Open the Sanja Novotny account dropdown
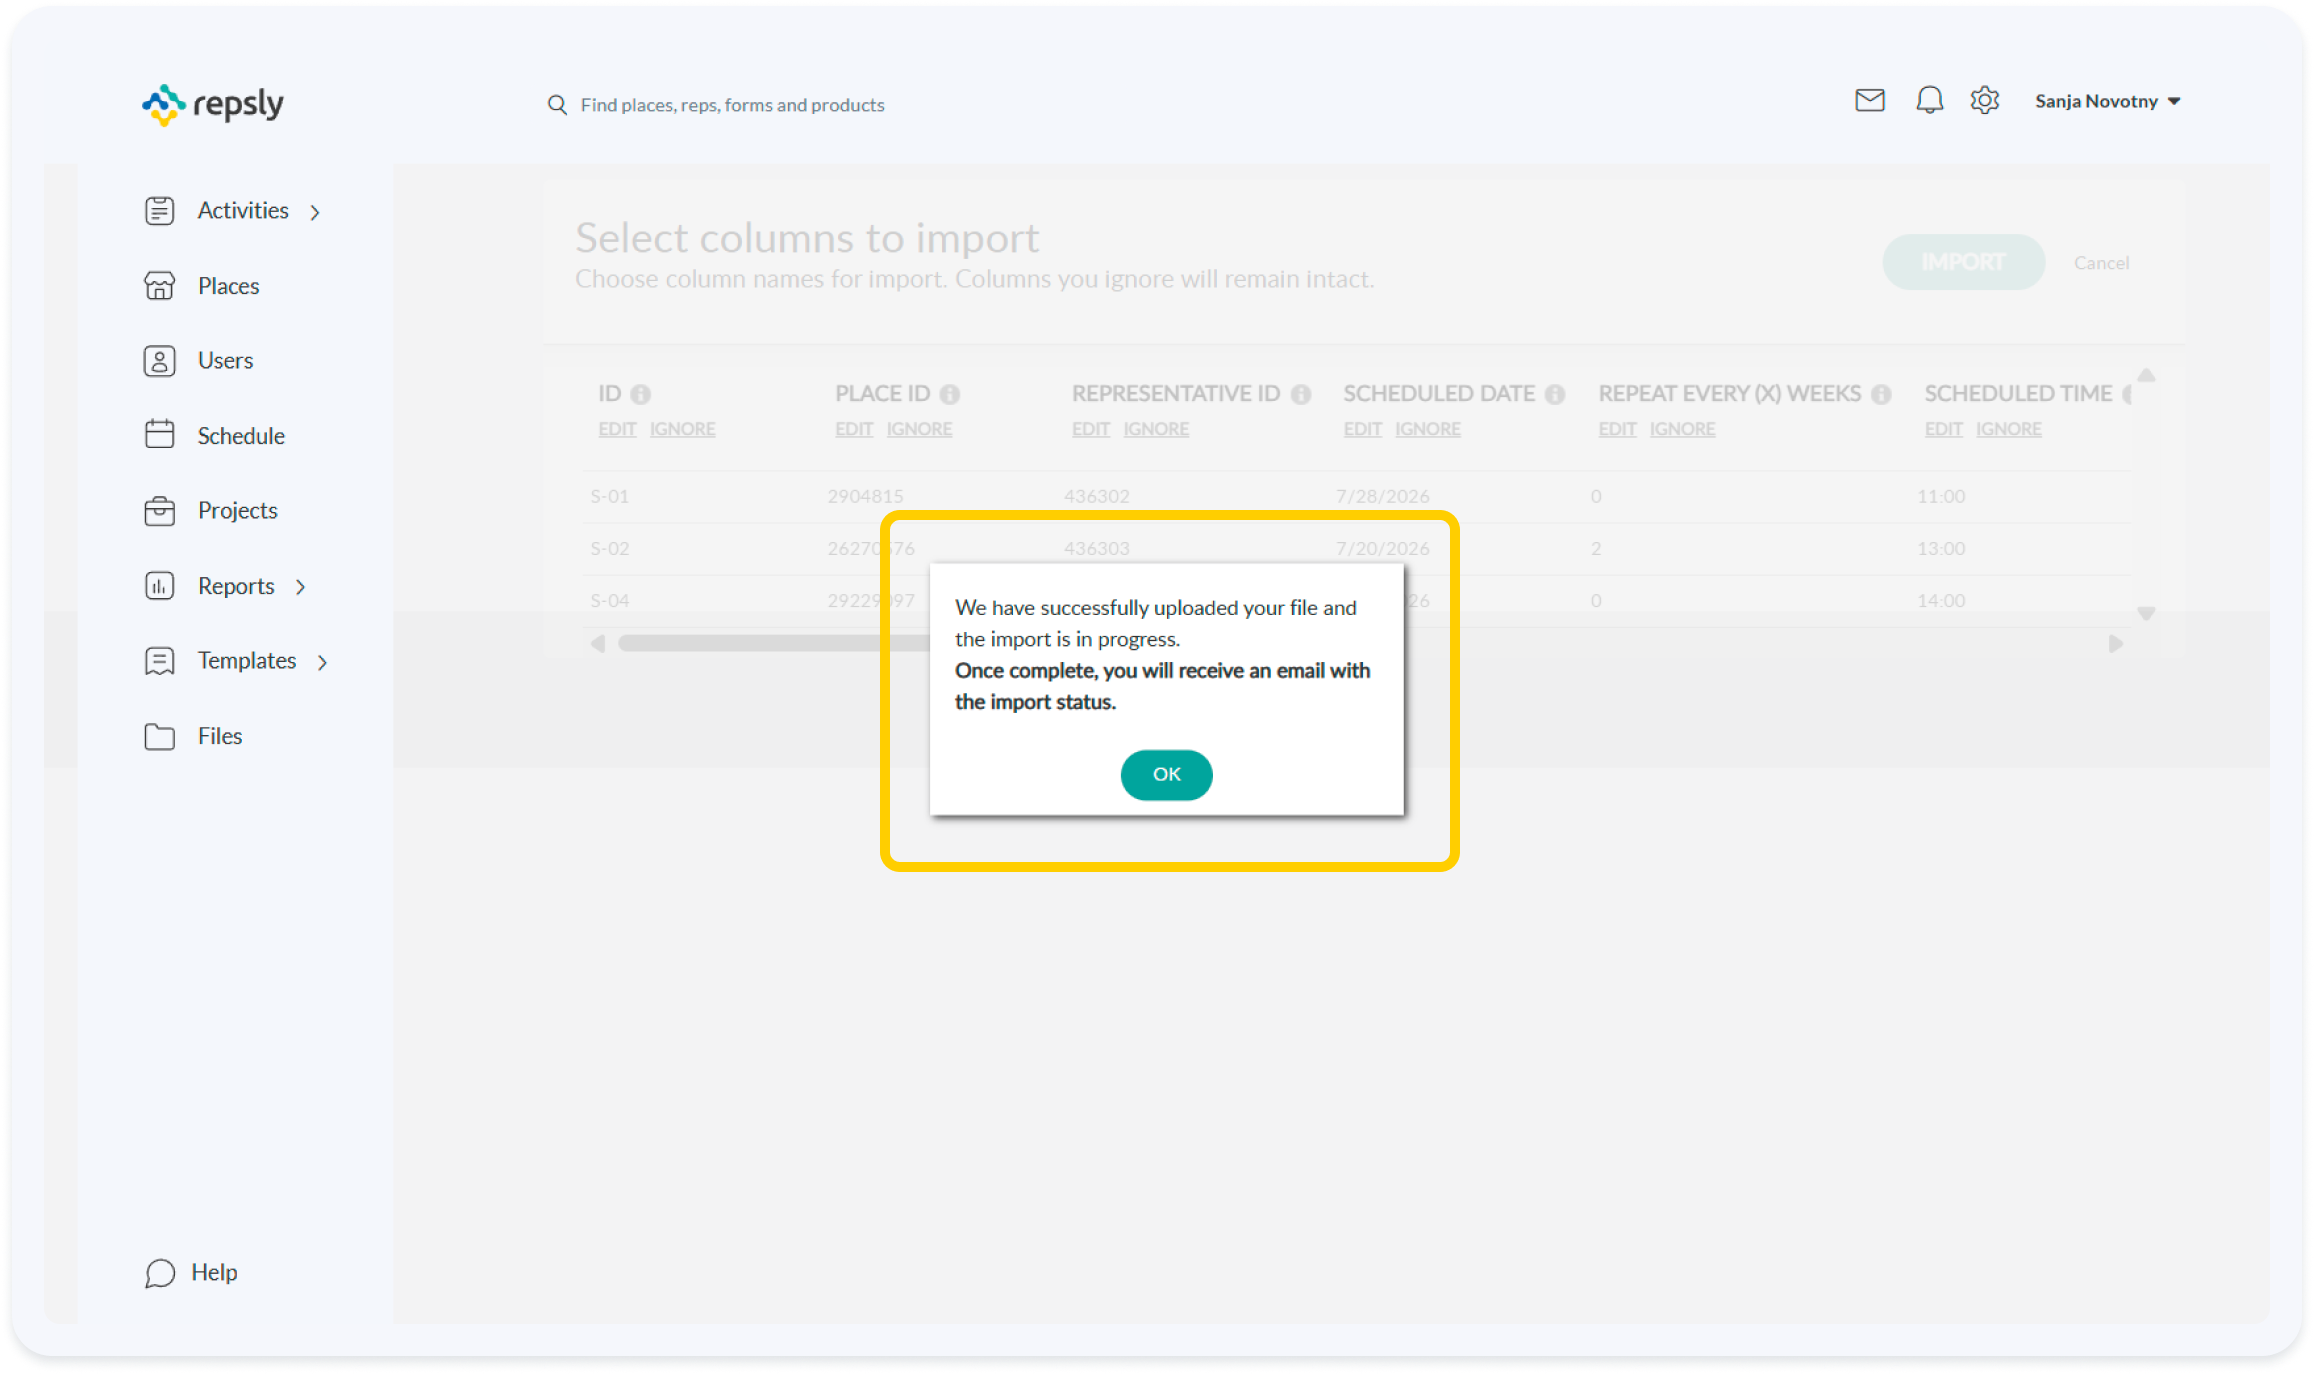This screenshot has height=1374, width=2314. point(2107,101)
